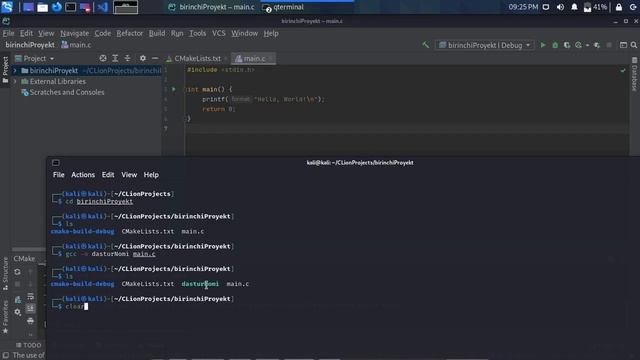Launch Firefox from the top panel
The height and width of the screenshot is (360, 640).
tap(56, 7)
